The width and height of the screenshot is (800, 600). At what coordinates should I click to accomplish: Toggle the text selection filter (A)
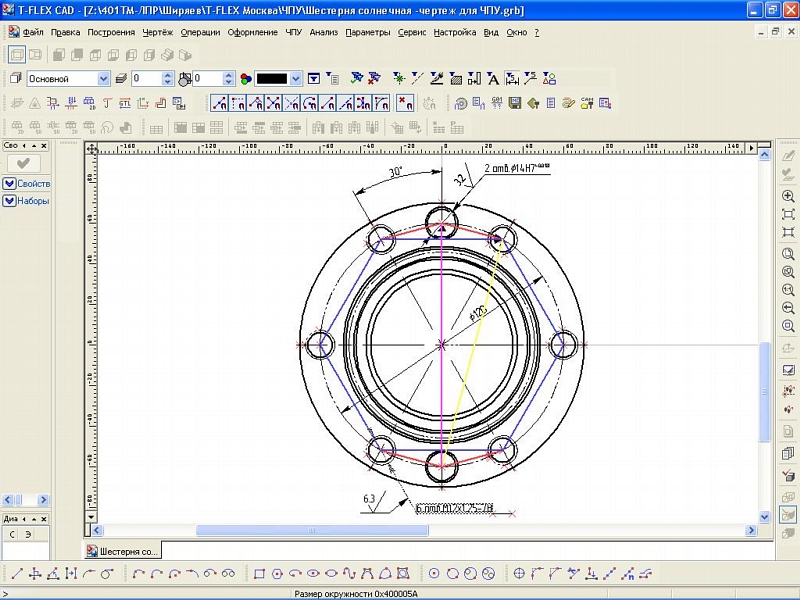493,78
